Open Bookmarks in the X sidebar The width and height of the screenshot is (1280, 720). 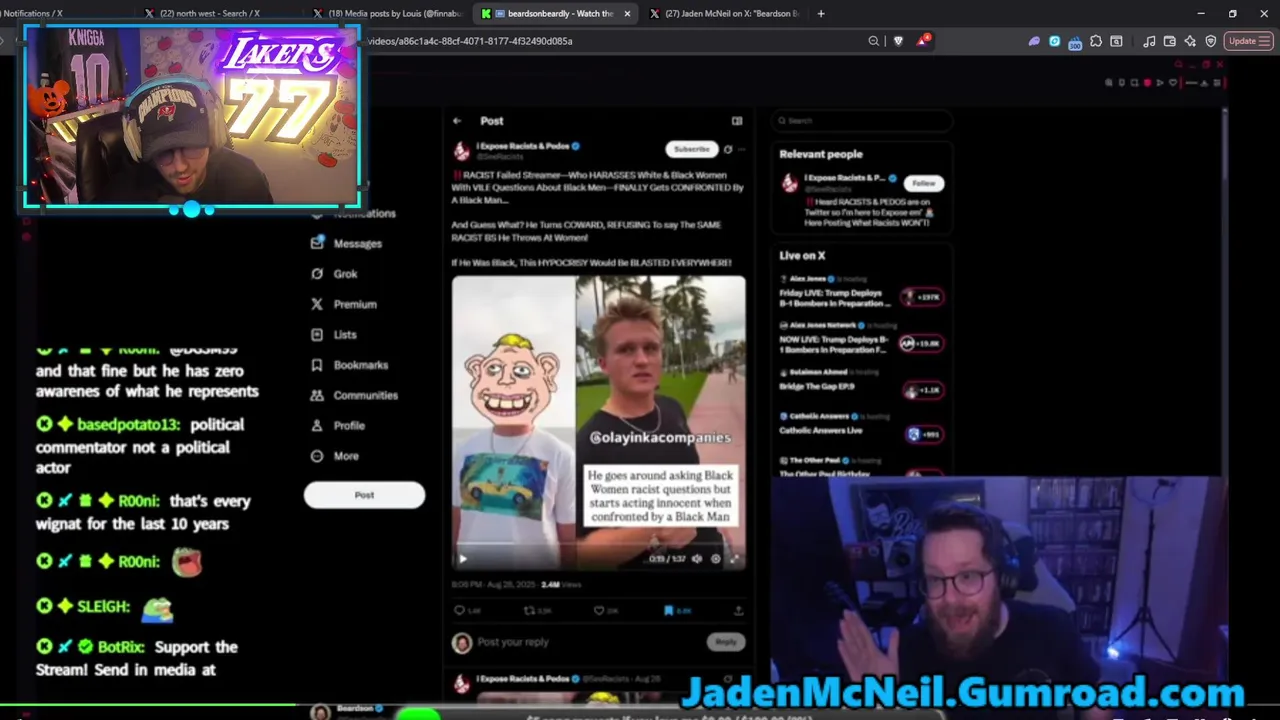coord(349,365)
